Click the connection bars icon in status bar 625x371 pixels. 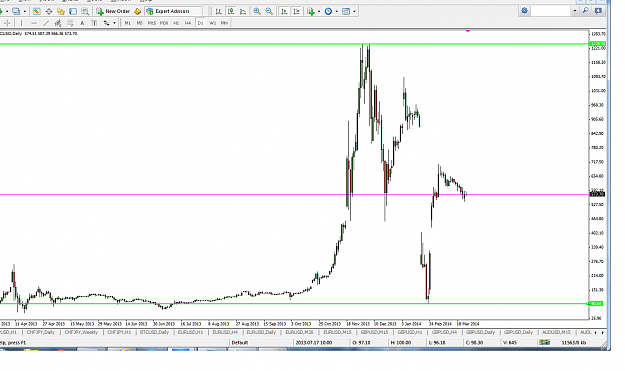(x=544, y=342)
